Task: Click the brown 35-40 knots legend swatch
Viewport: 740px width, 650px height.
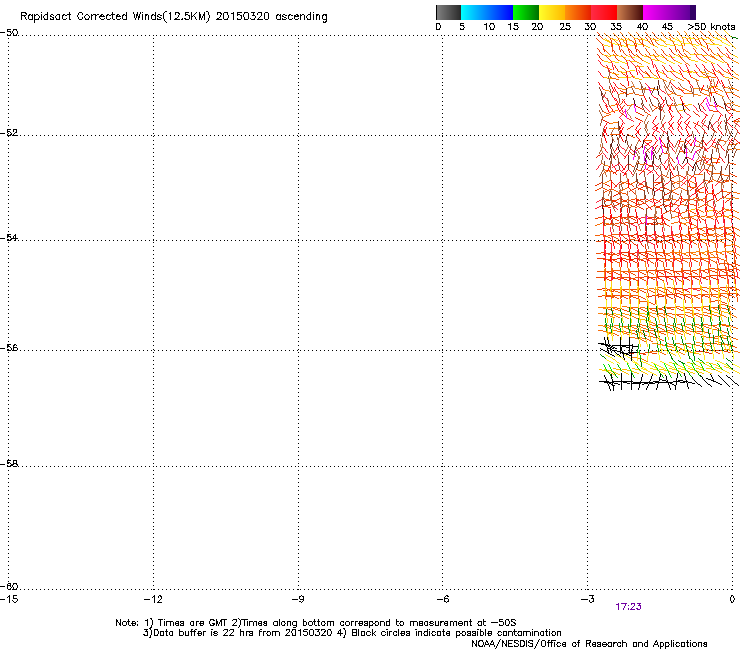Action: coord(630,12)
